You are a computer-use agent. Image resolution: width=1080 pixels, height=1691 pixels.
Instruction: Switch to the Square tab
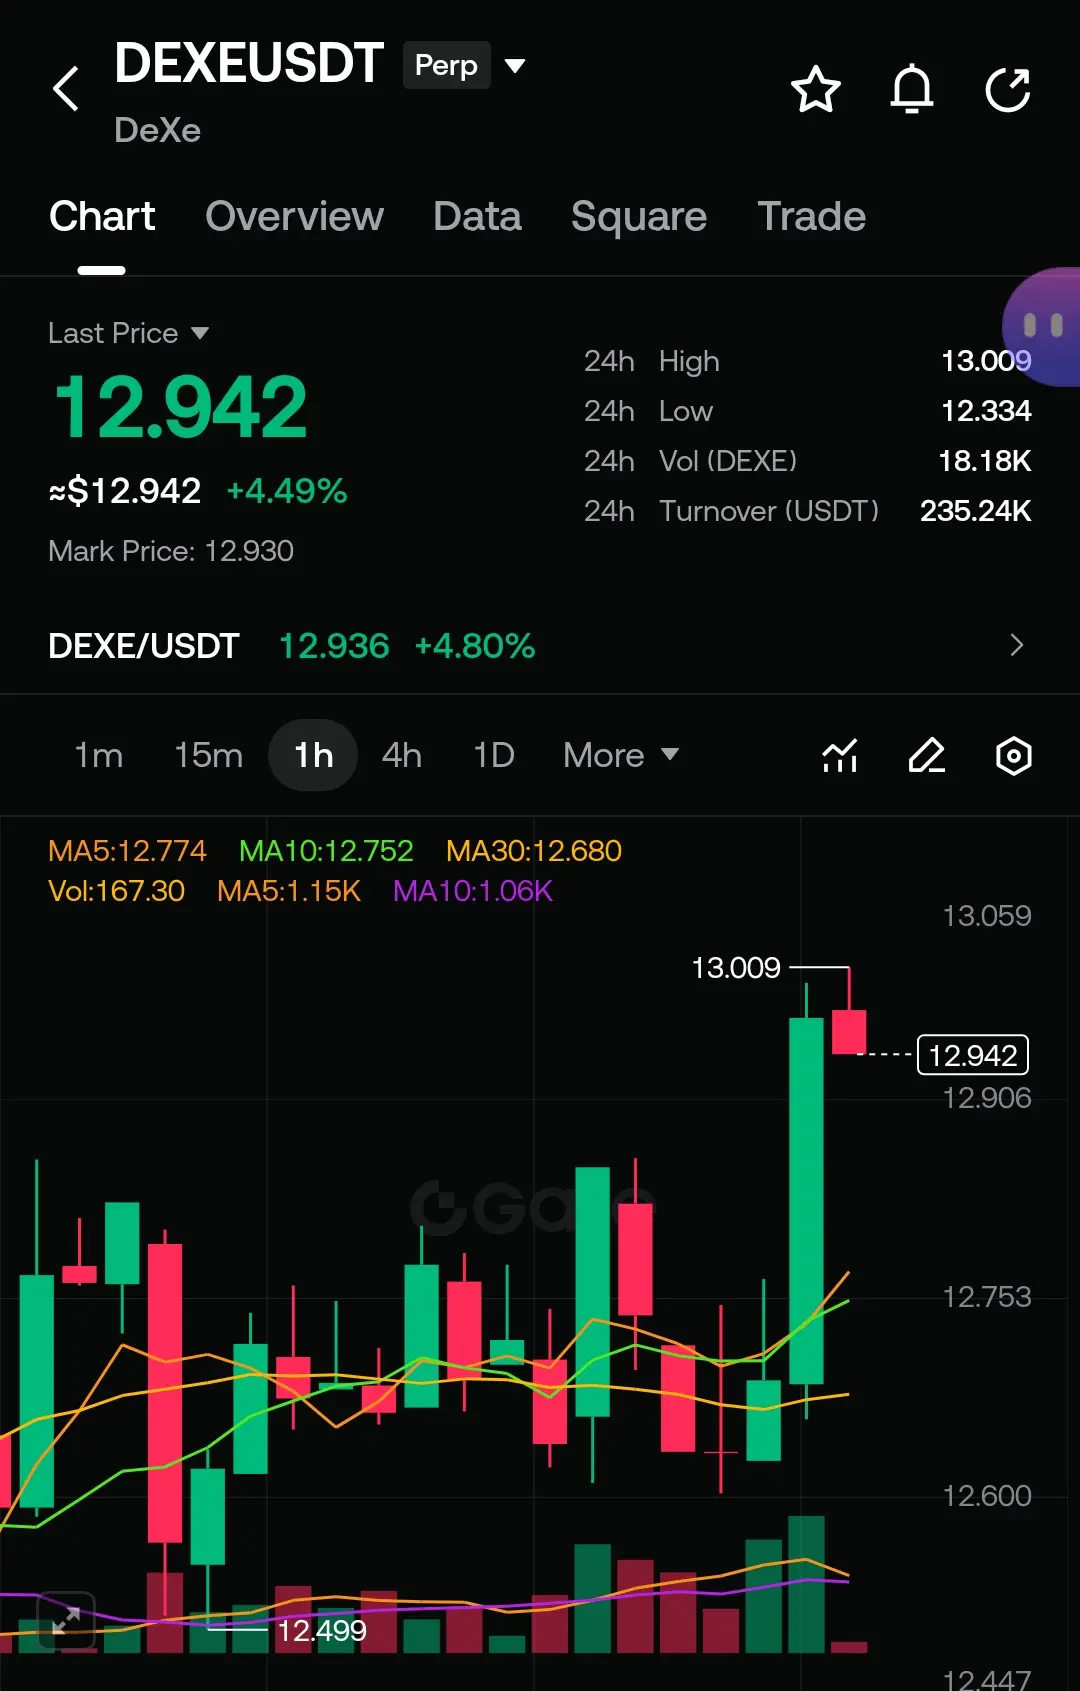click(639, 216)
